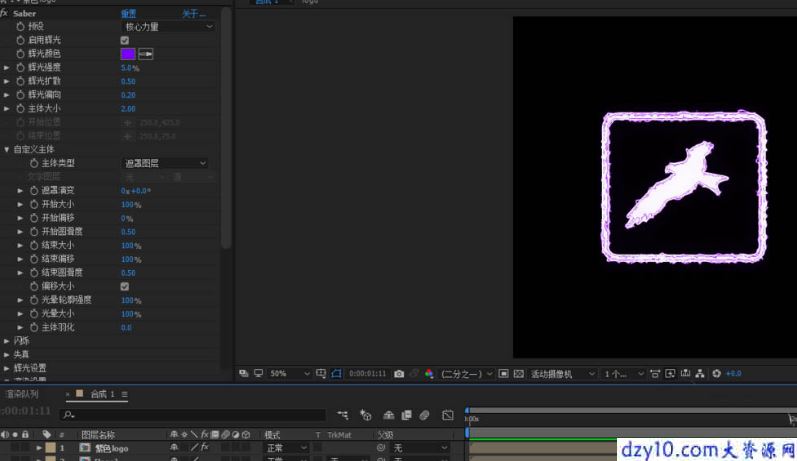Open the 预设 dropdown showing 核心力量
The image size is (797, 461).
pos(169,26)
